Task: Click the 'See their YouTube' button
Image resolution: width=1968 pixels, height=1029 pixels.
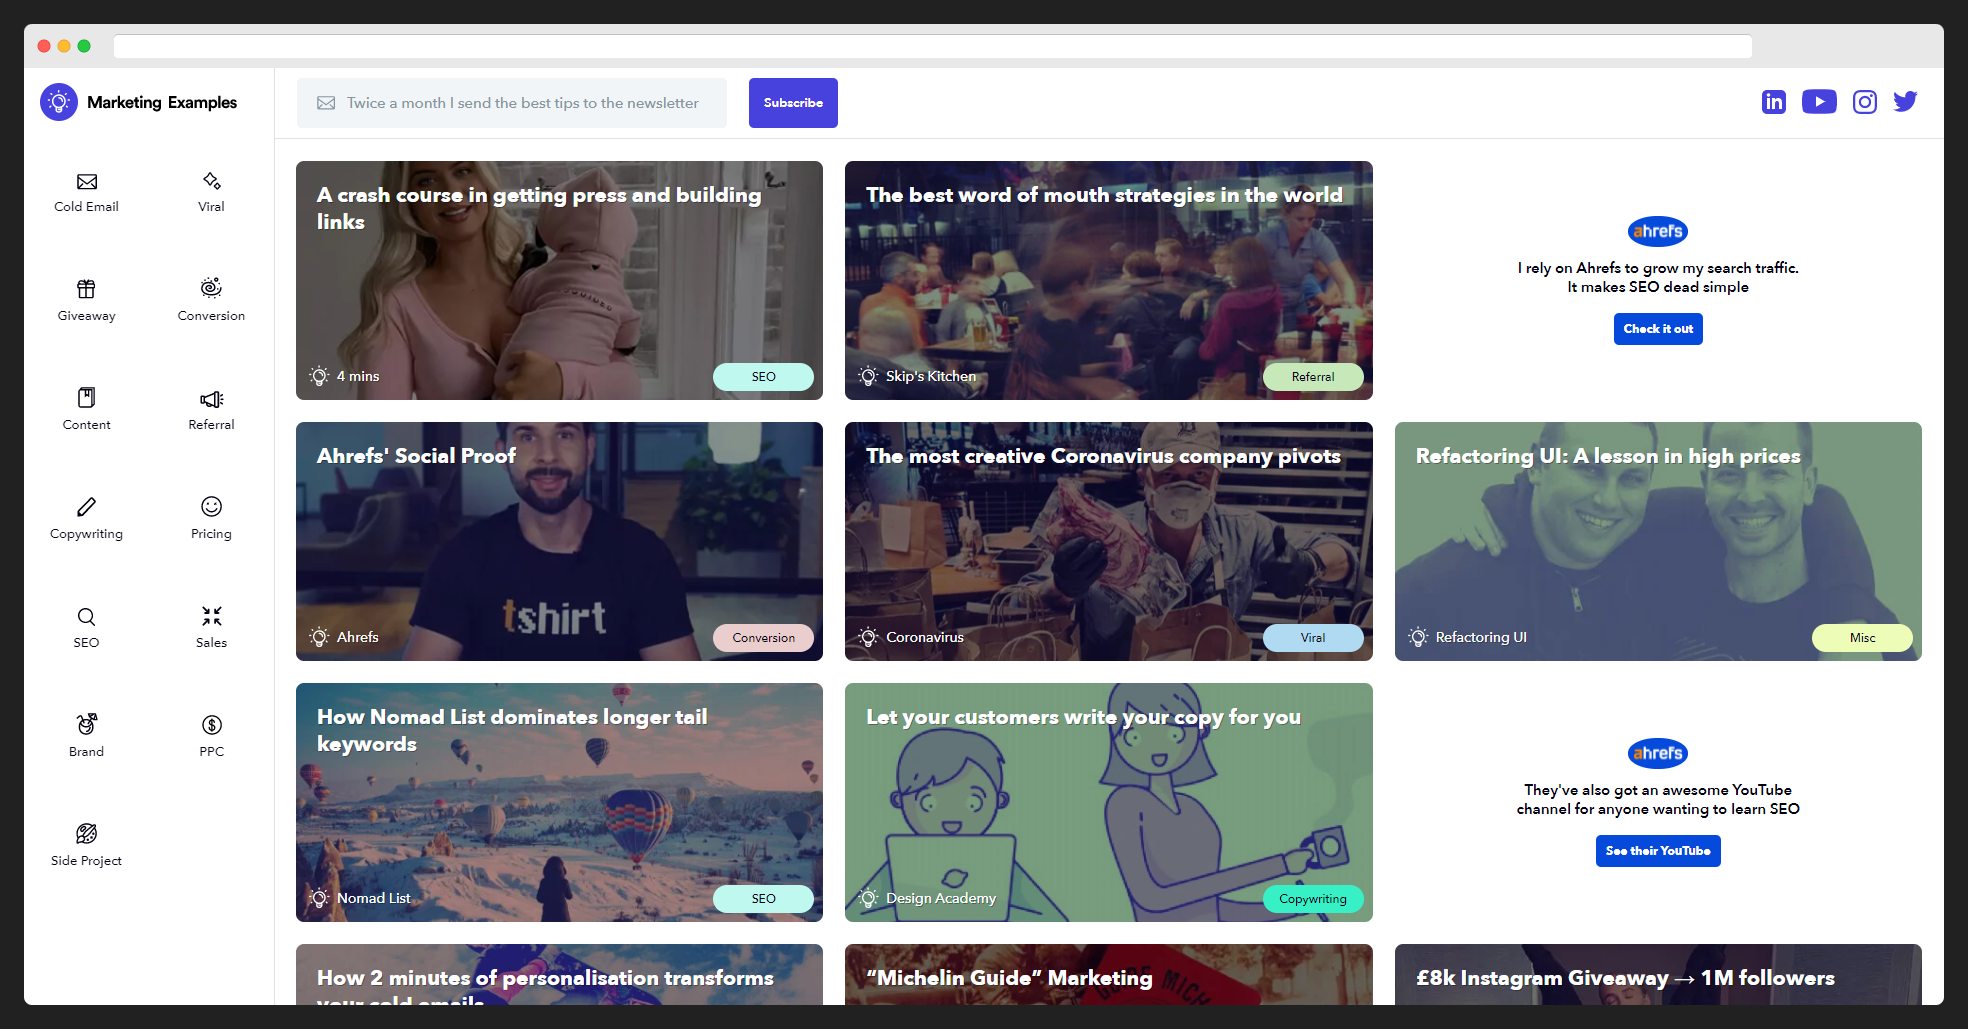Action: 1658,851
